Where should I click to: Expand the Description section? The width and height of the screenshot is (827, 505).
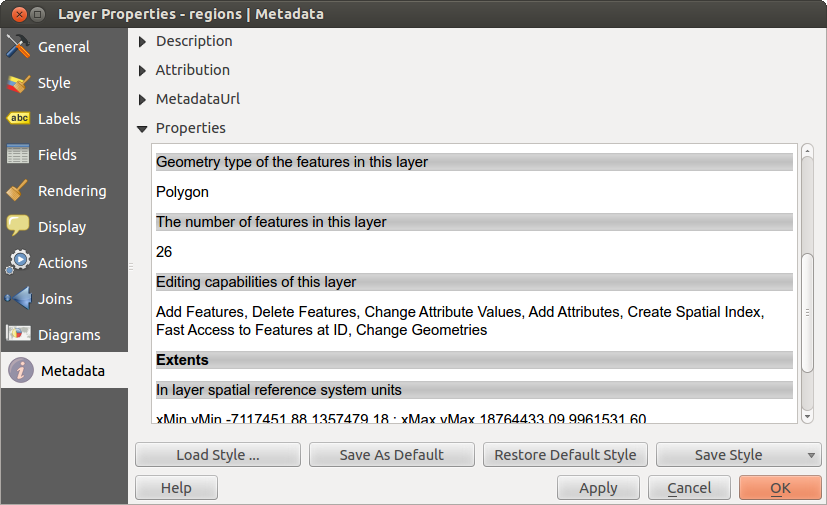142,41
